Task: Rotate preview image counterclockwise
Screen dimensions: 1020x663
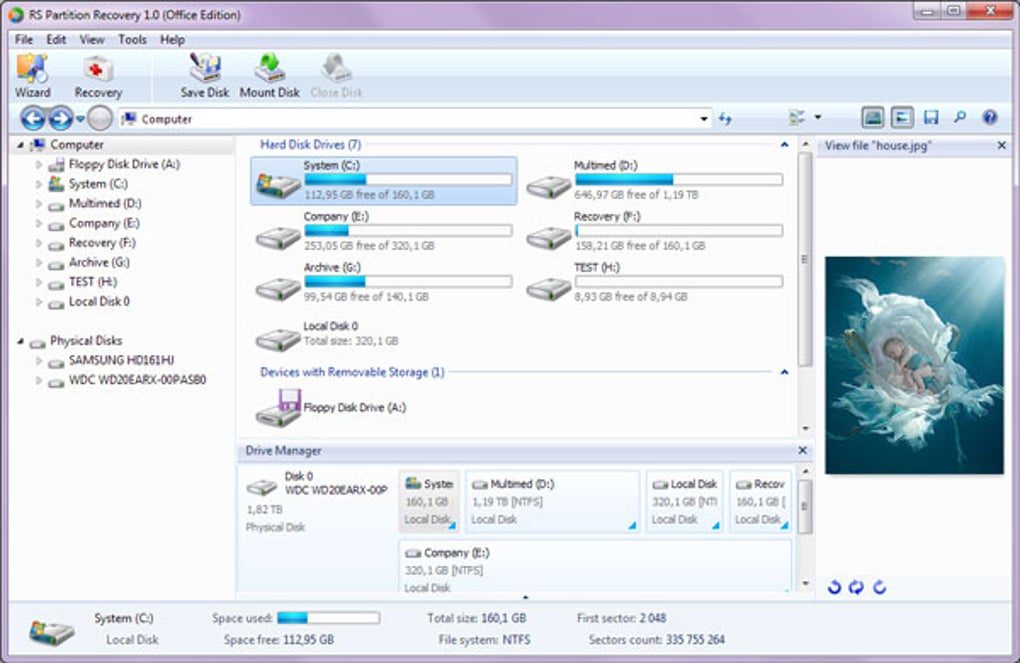Action: (834, 588)
